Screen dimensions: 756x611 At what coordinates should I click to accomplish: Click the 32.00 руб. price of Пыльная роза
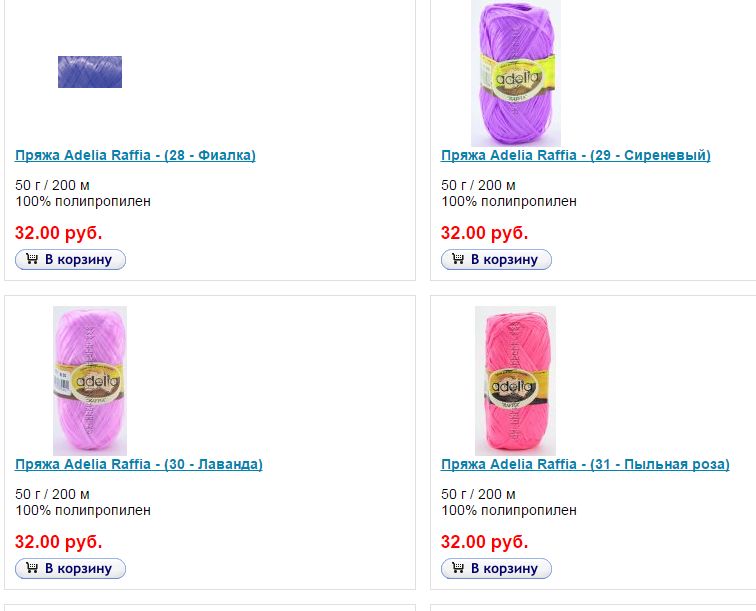pyautogui.click(x=485, y=542)
